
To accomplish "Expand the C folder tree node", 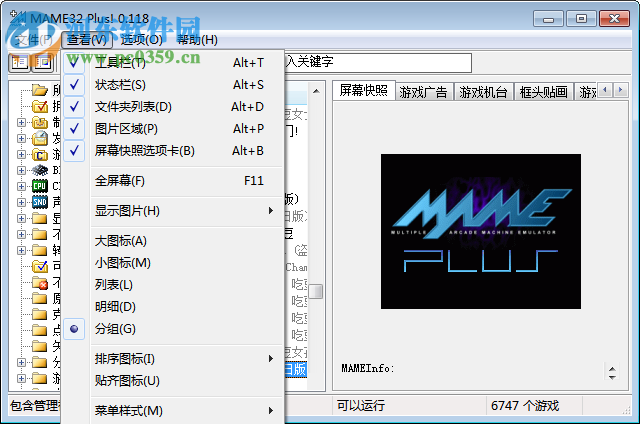I will coord(21,154).
